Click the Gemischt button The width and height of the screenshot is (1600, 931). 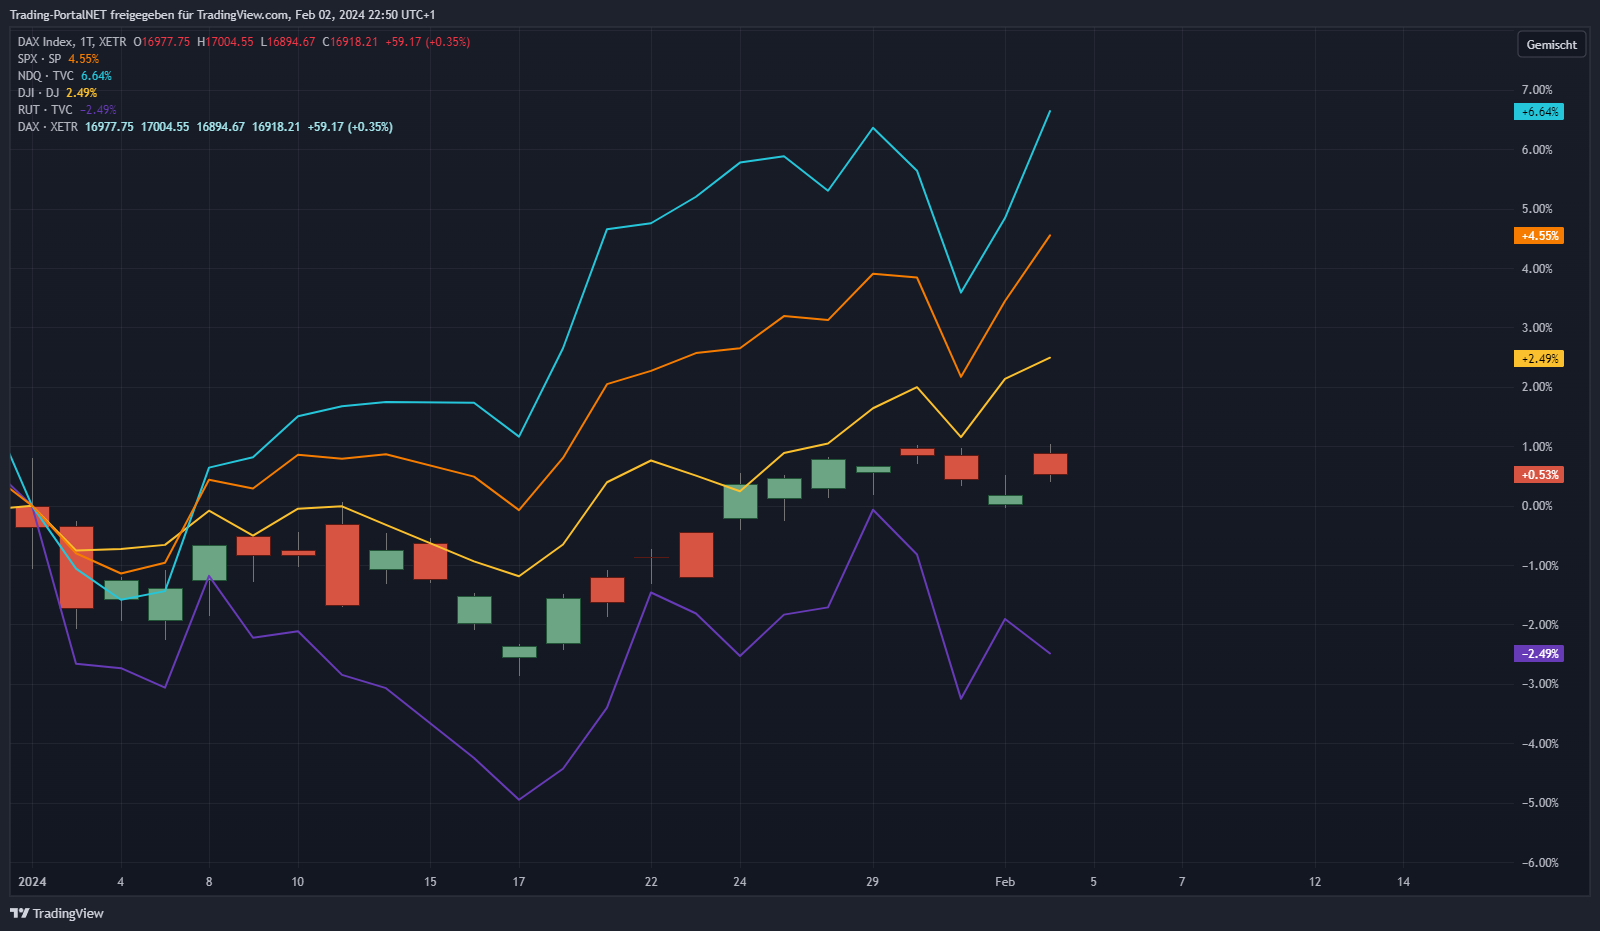pyautogui.click(x=1551, y=45)
